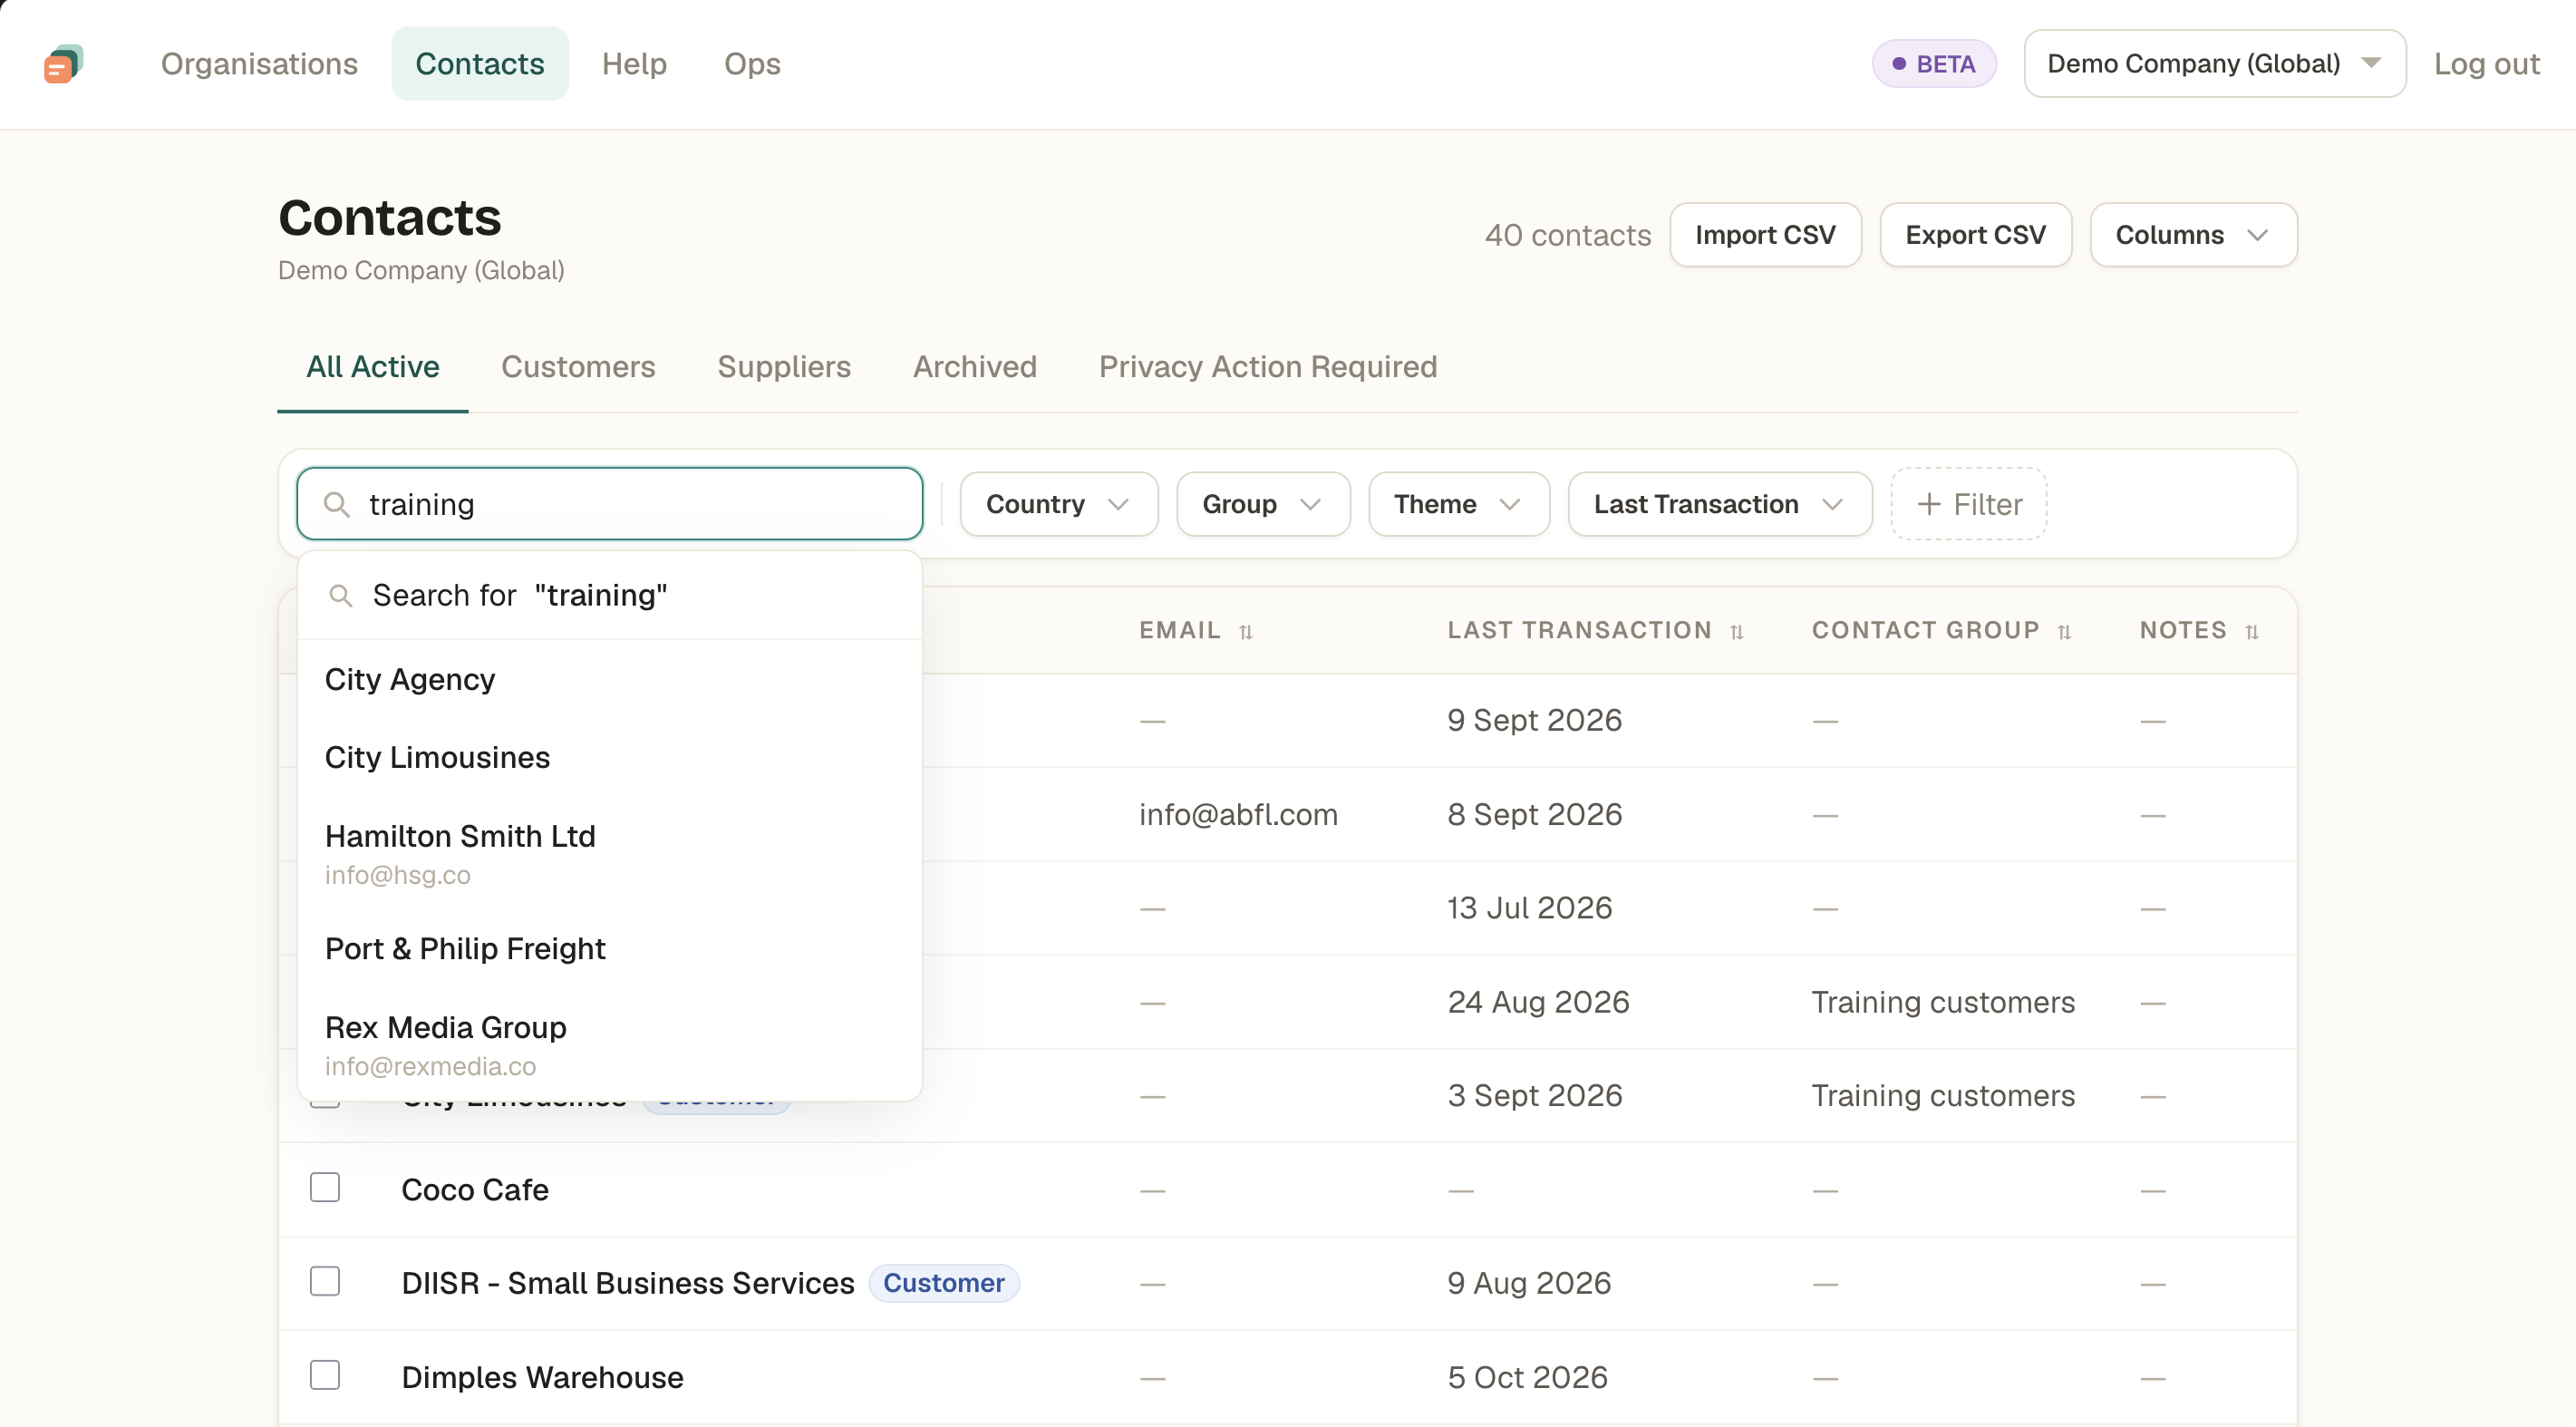Sort by the Email column arrows

tap(1245, 631)
